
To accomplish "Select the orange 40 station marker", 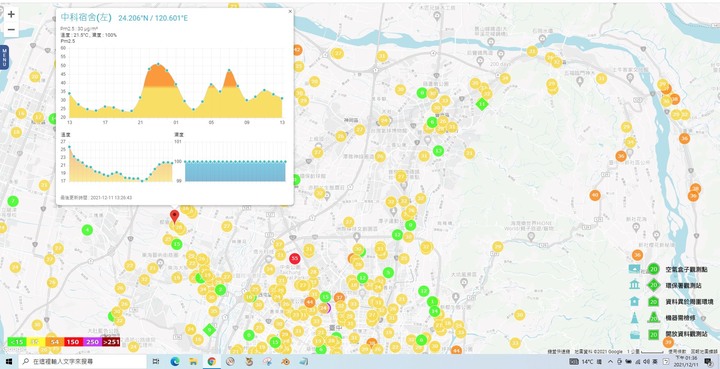I will (595, 195).
